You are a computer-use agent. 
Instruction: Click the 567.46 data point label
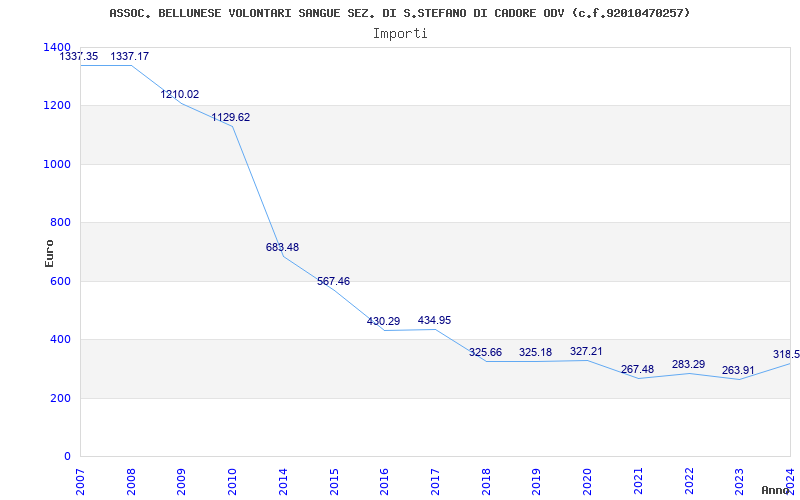(333, 282)
